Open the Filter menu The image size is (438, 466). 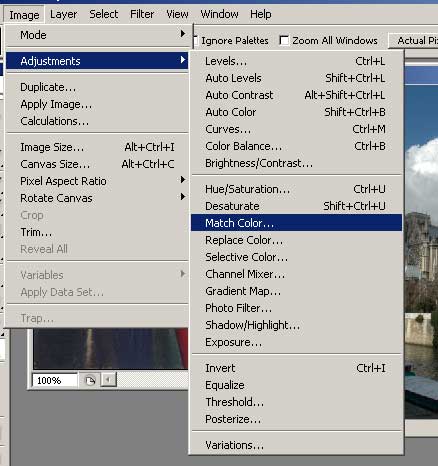pyautogui.click(x=142, y=14)
